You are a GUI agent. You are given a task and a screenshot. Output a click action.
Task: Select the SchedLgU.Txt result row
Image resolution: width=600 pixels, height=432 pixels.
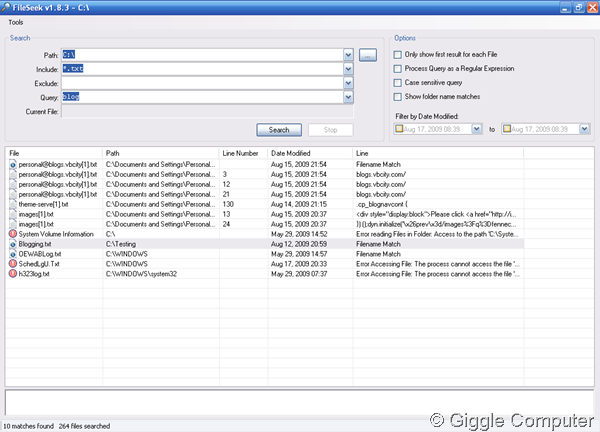point(265,264)
